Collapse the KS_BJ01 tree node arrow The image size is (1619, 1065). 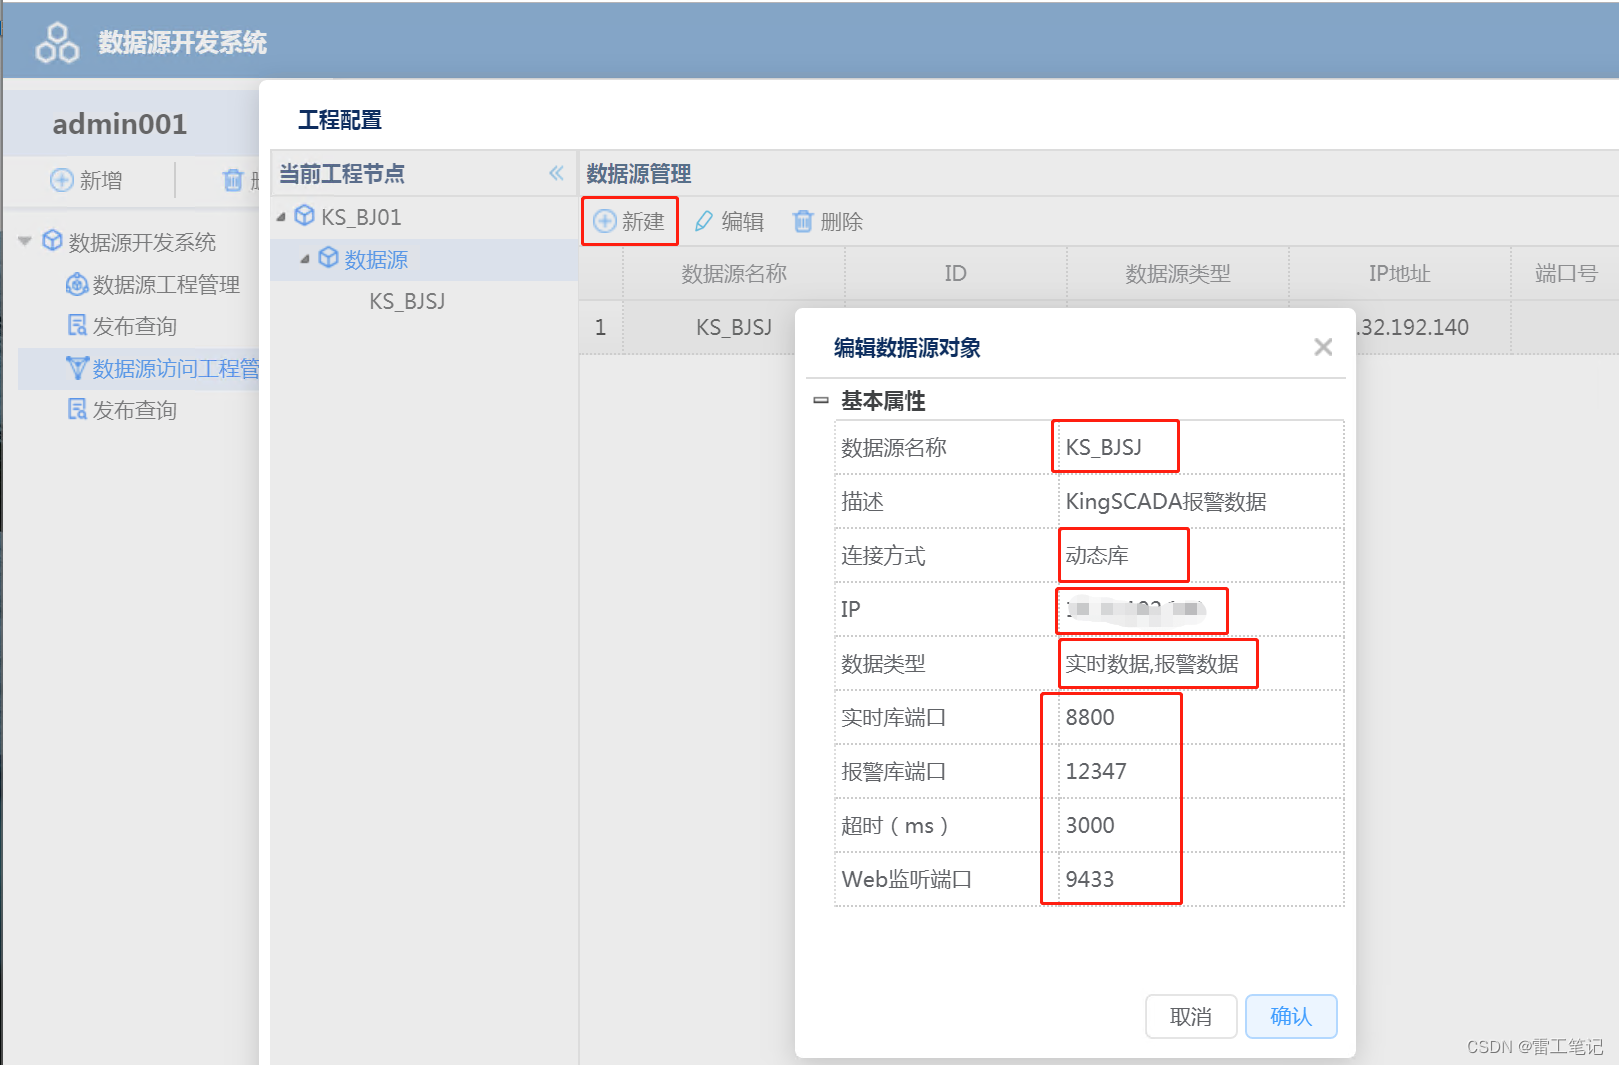(x=281, y=217)
